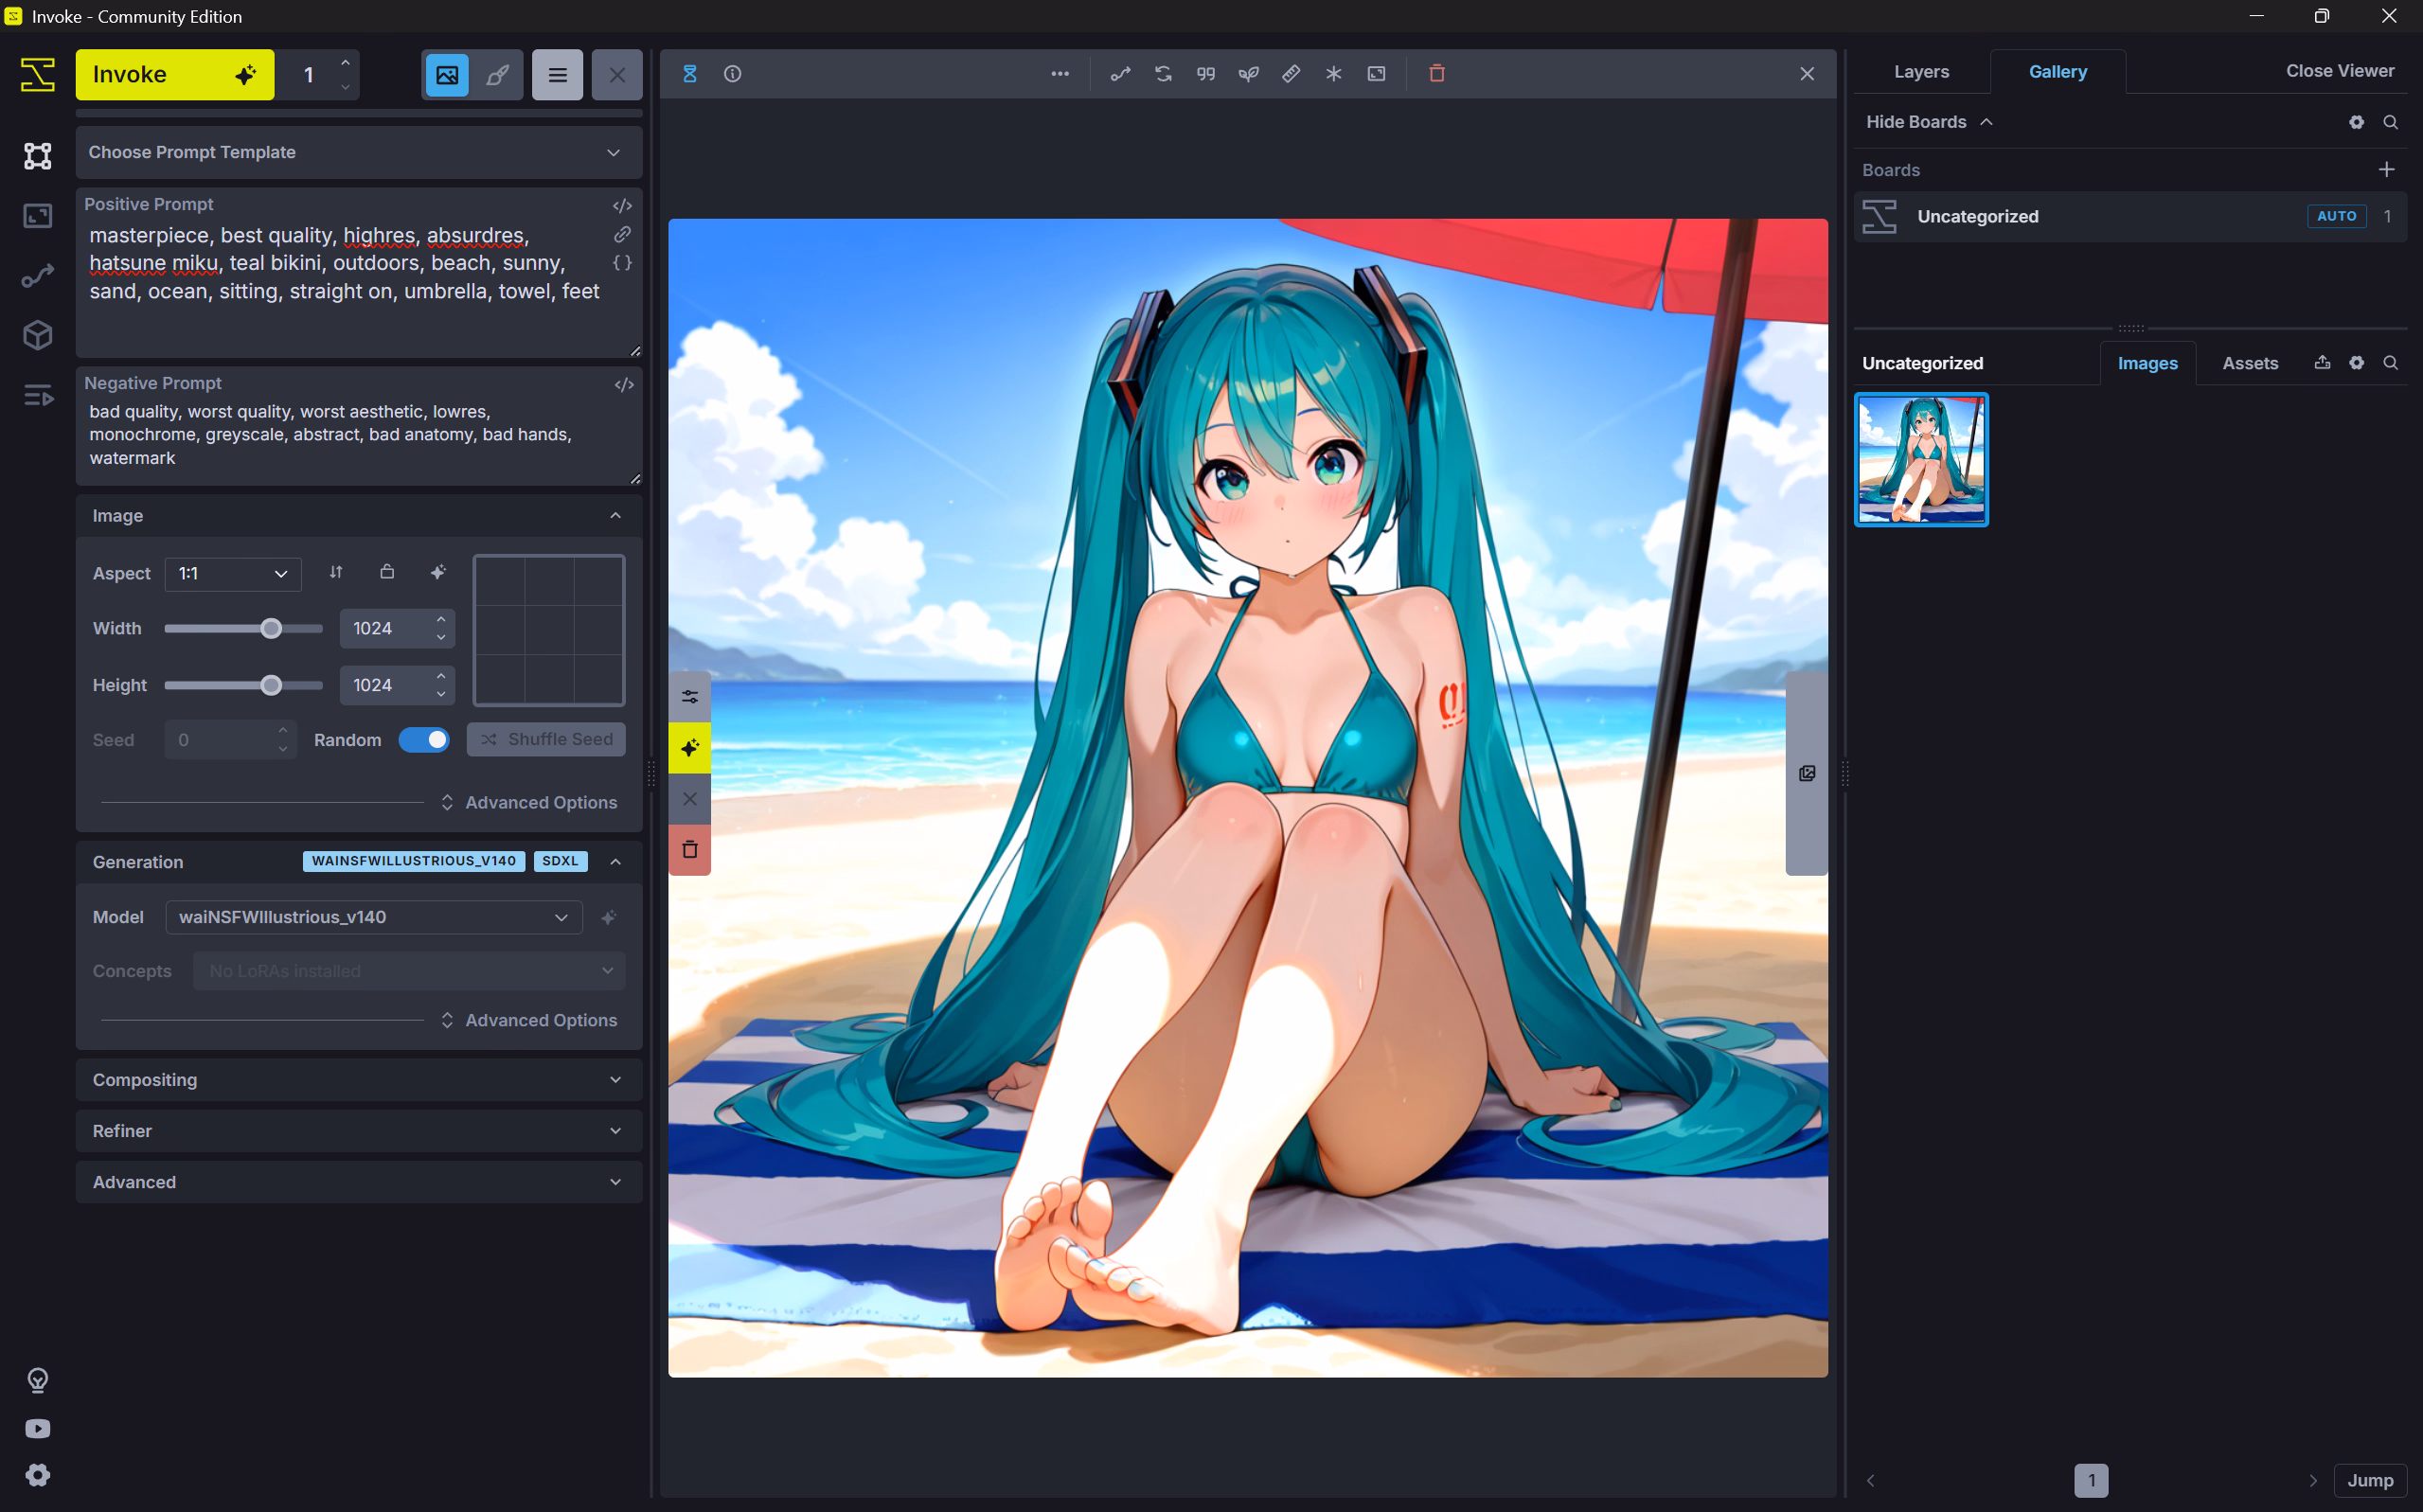The image size is (2423, 1512).
Task: Use all parameters asterisk icon
Action: coord(1334,74)
